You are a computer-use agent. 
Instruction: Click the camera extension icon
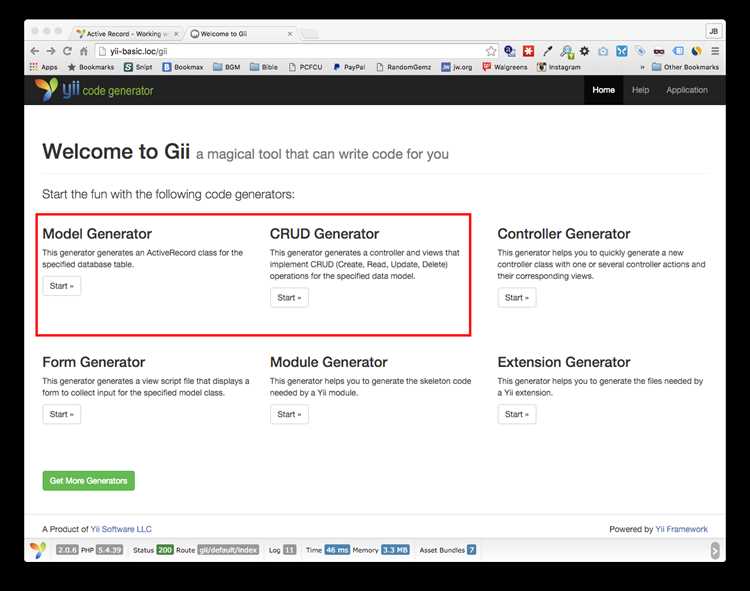click(x=603, y=51)
